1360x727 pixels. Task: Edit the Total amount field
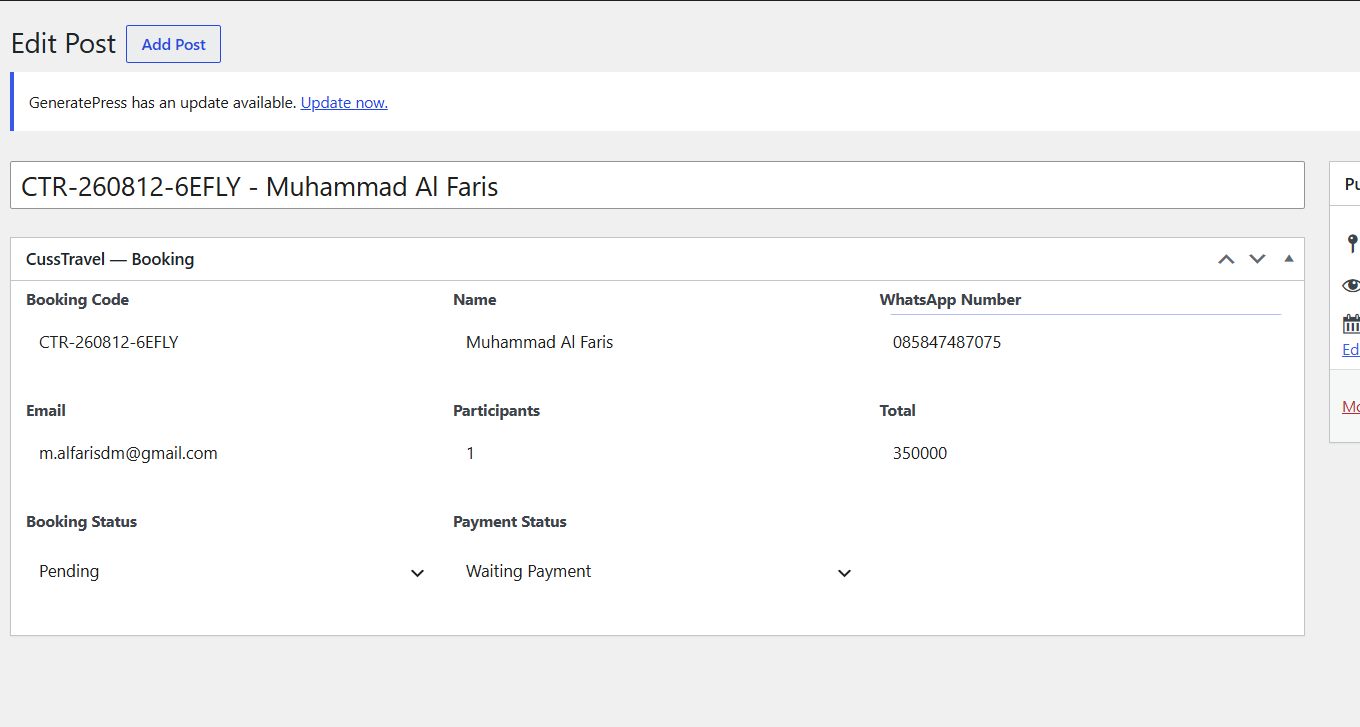coord(1081,453)
